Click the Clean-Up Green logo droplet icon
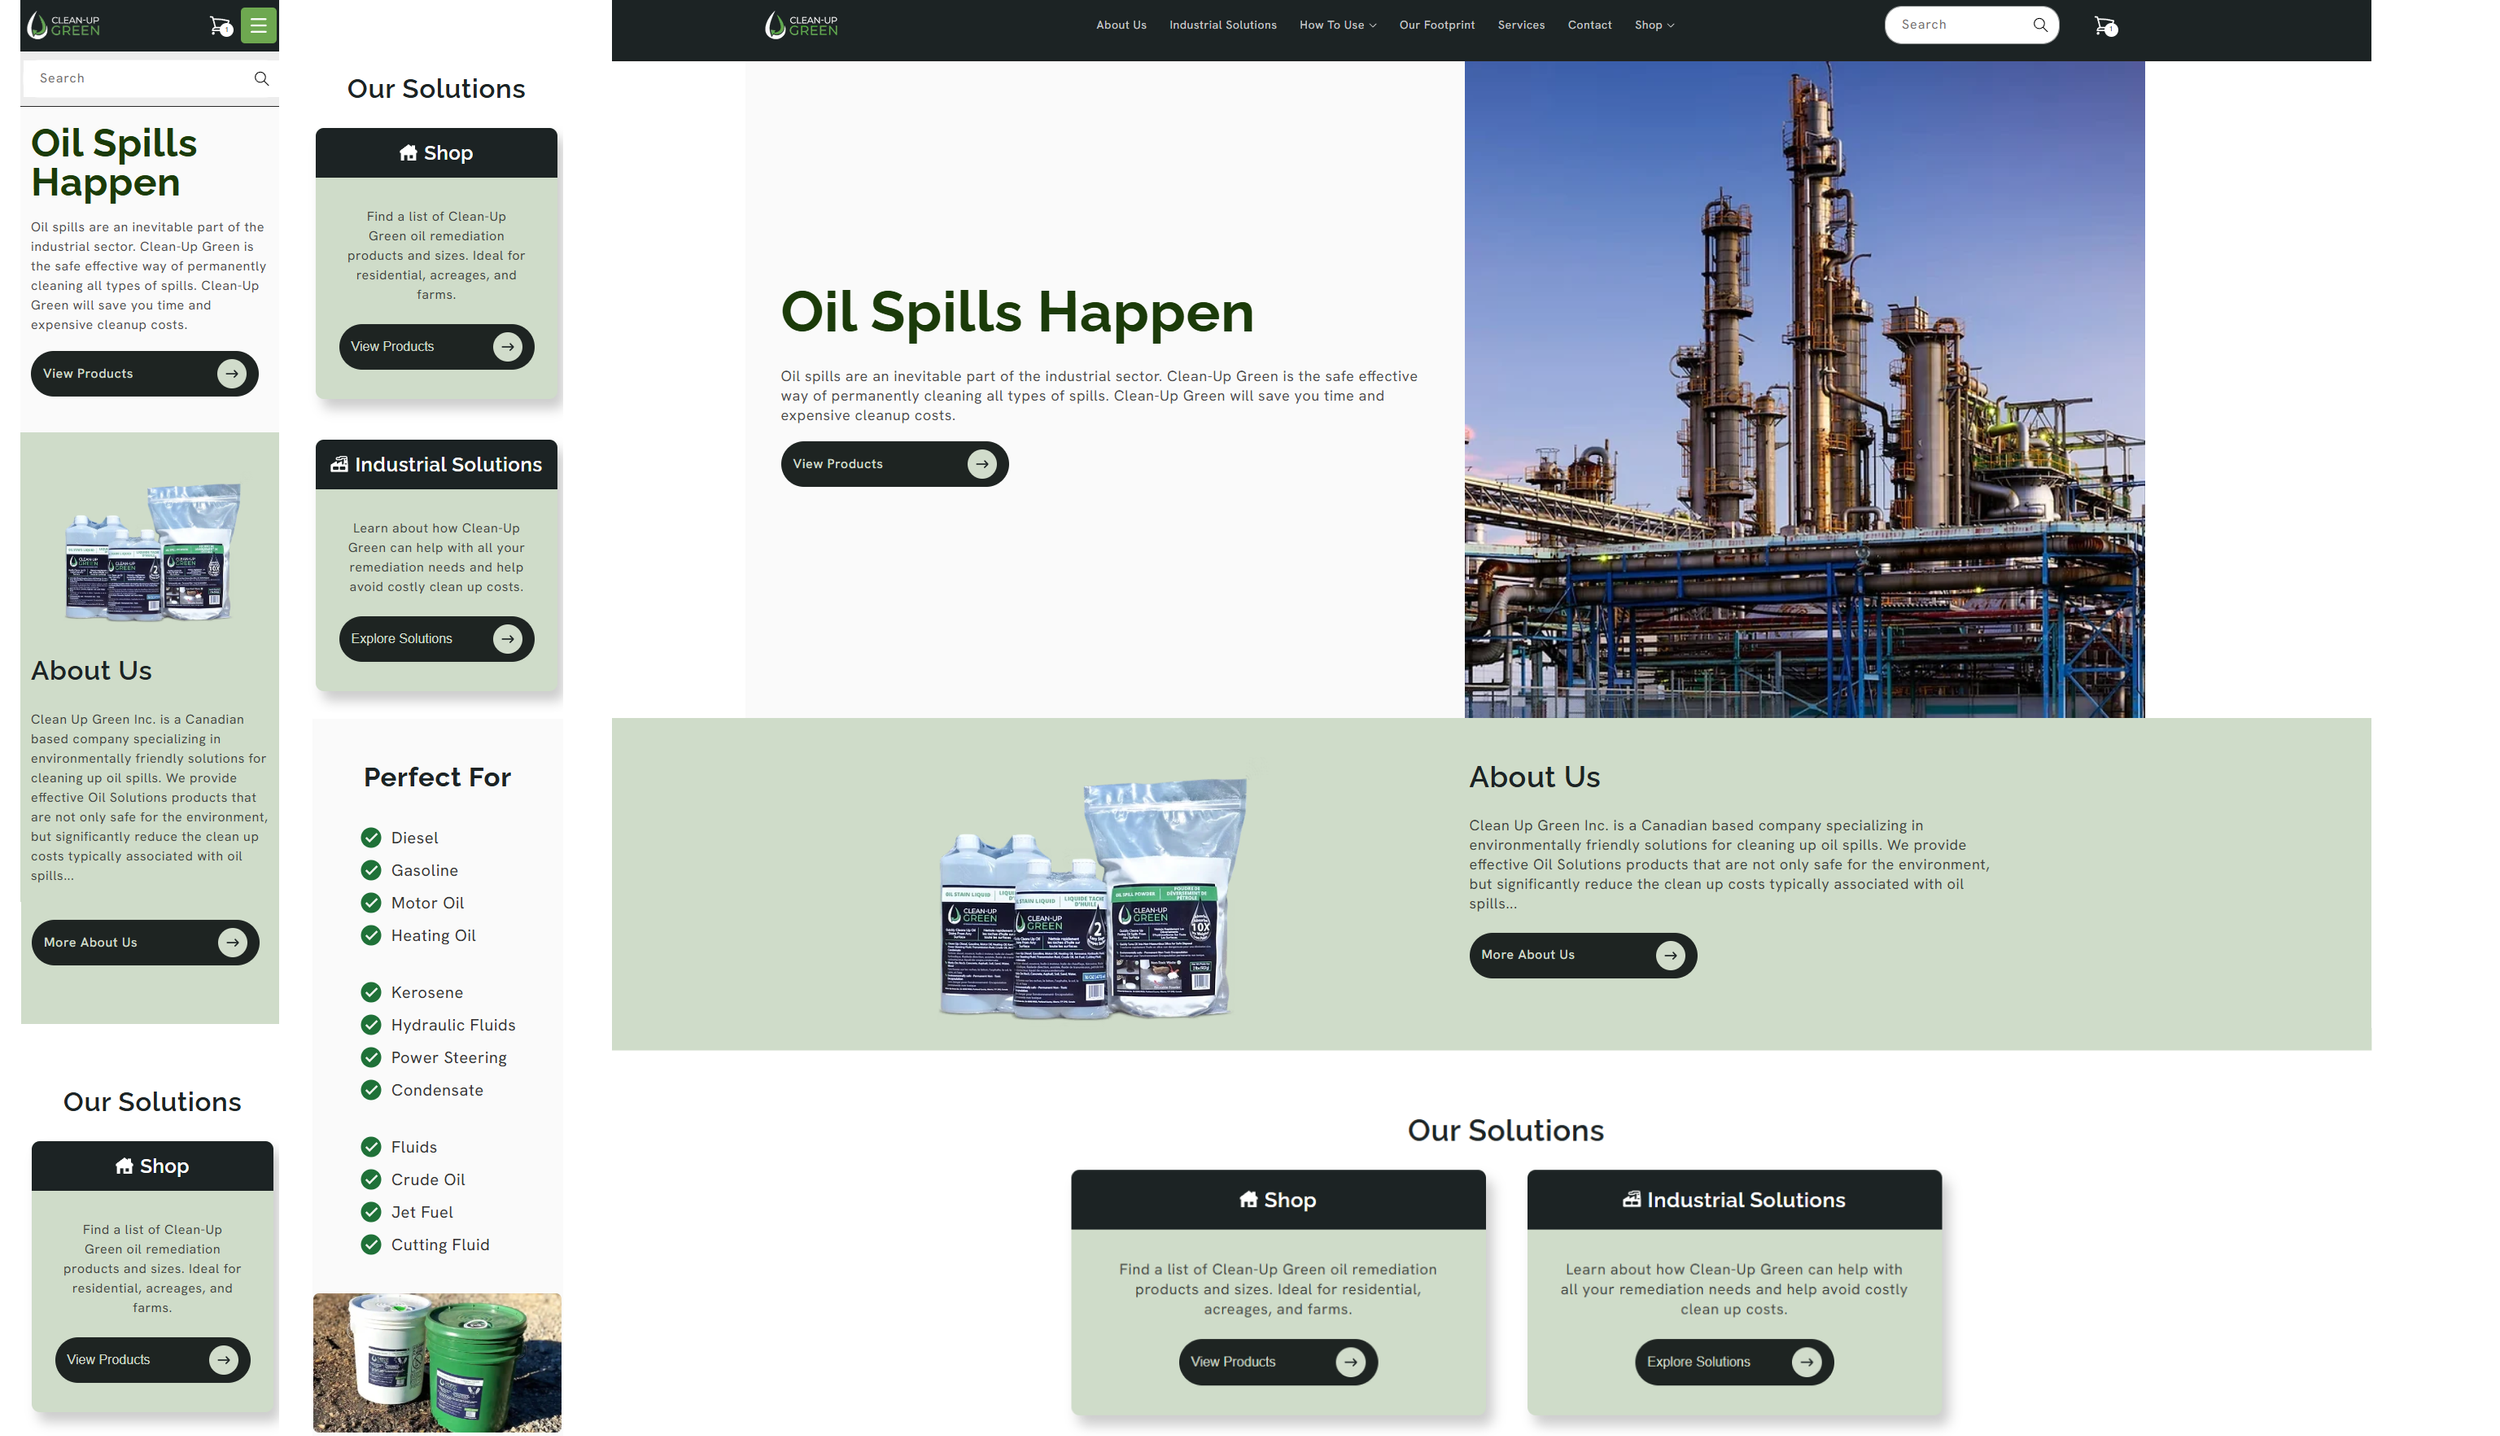2500x1436 pixels. coord(773,23)
